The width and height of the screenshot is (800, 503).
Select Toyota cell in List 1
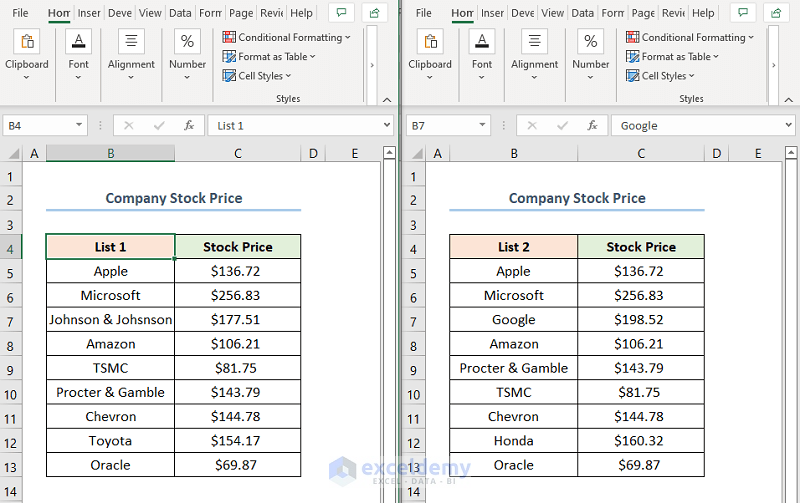coord(111,441)
